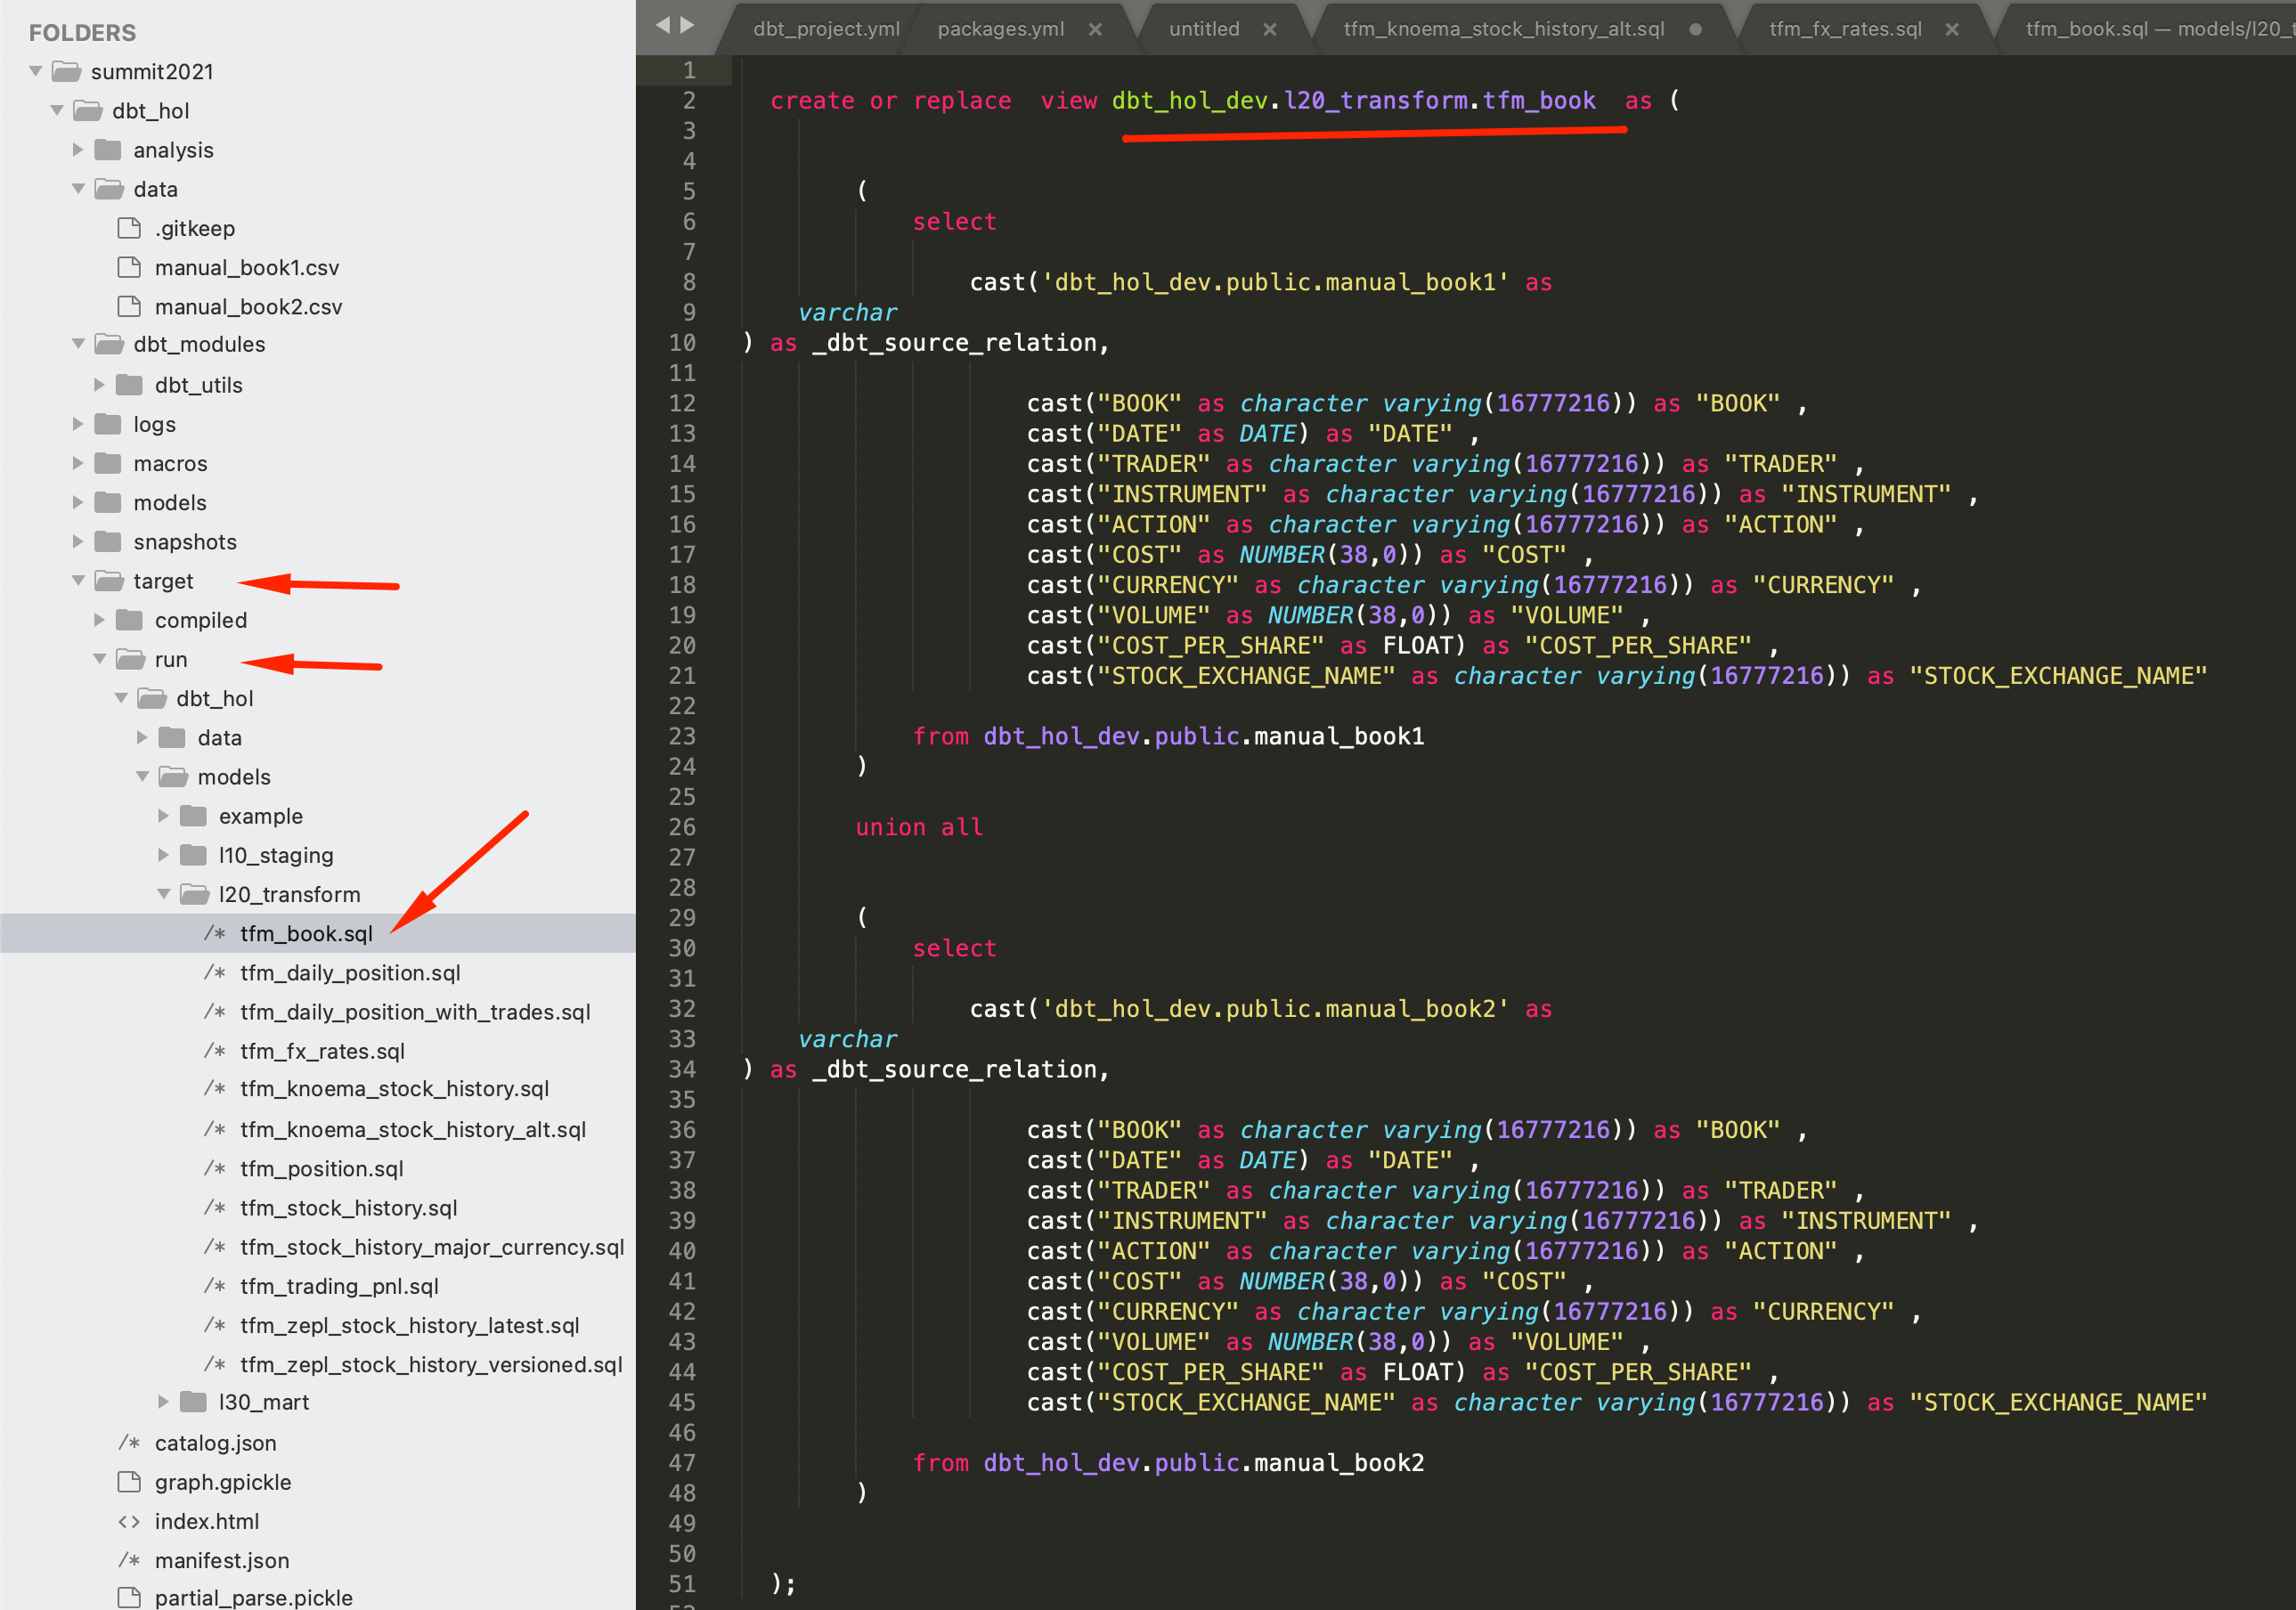Viewport: 2296px width, 1610px height.
Task: Close the tfm_fx_rates.sql tab
Action: [1951, 30]
